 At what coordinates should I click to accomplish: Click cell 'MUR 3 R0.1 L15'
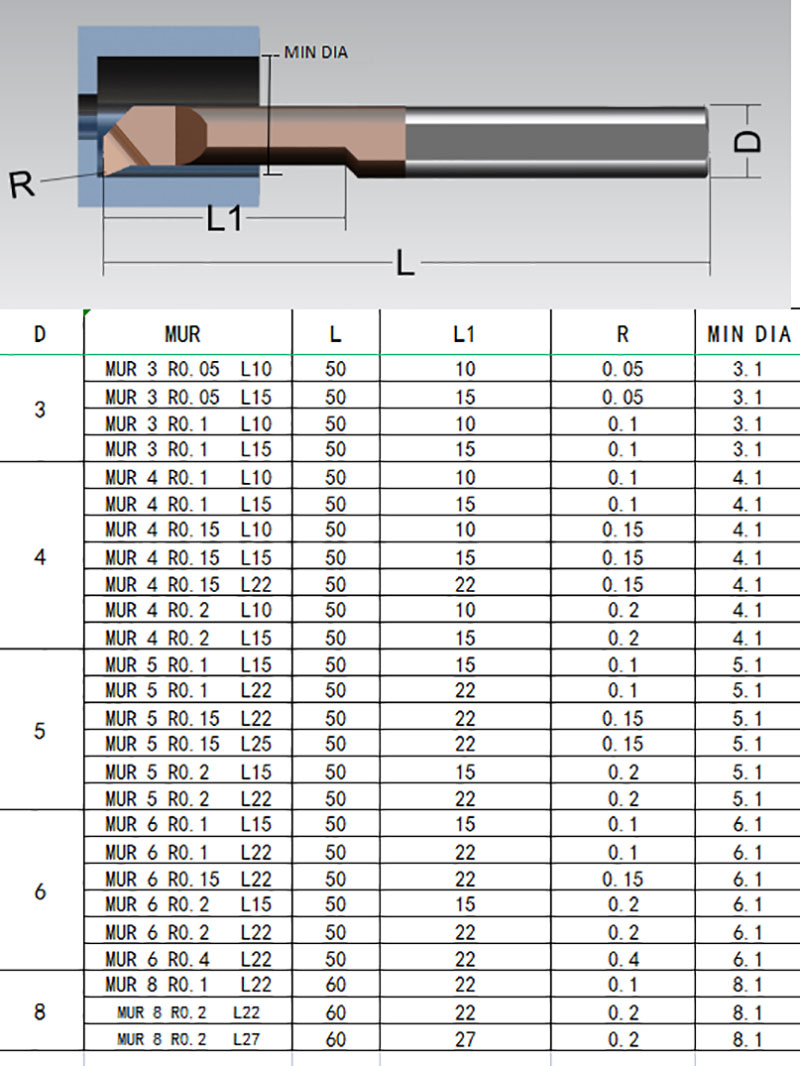pos(188,449)
